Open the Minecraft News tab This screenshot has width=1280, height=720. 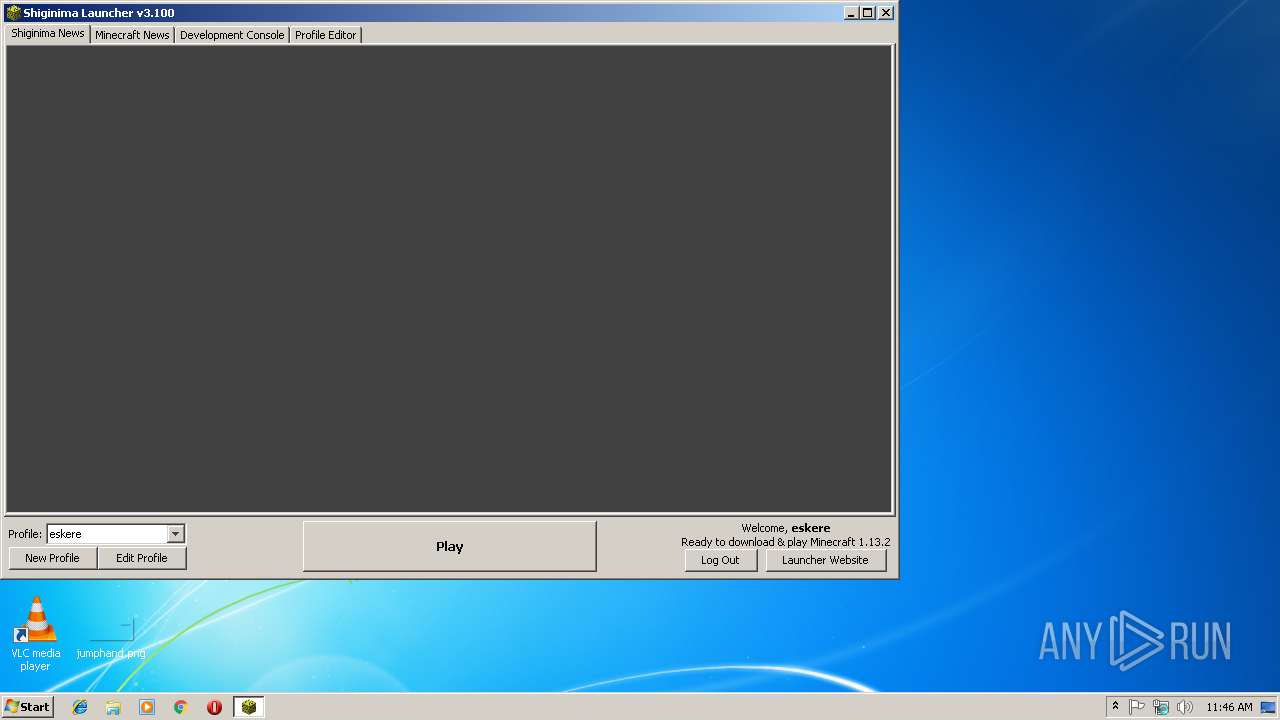132,35
